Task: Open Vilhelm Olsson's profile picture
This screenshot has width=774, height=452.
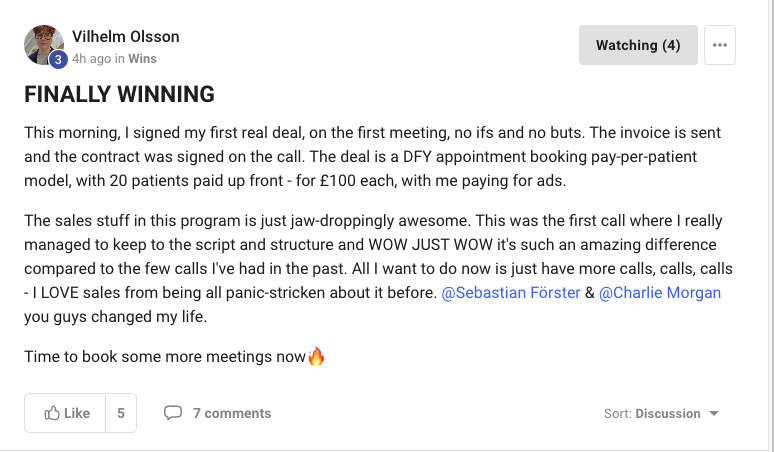Action: [x=43, y=45]
